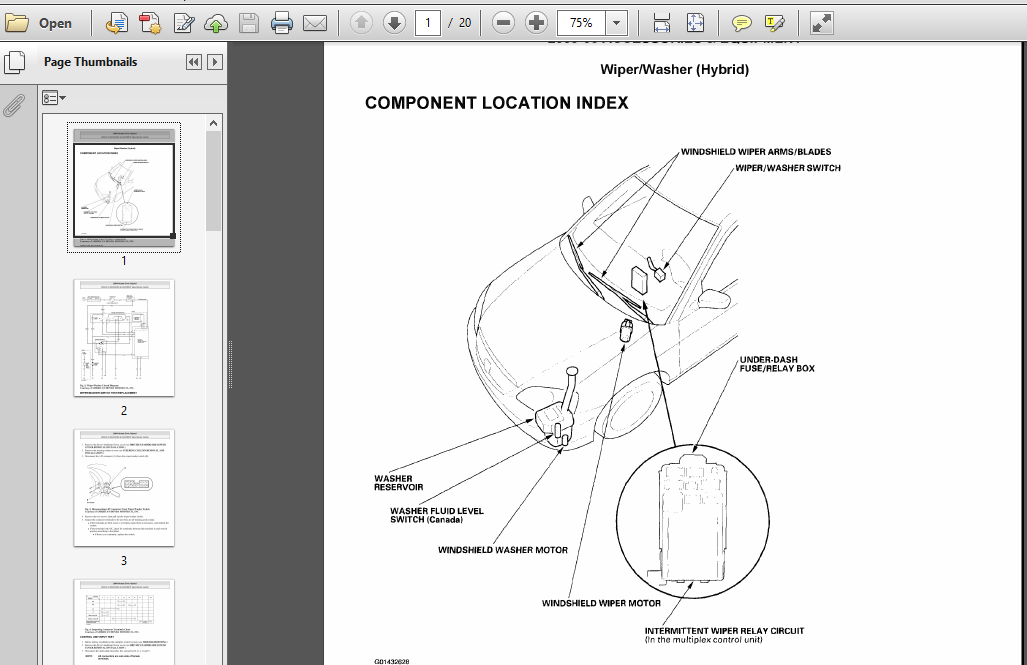1027x665 pixels.
Task: Click the fit width scrolling icon
Action: tap(662, 24)
